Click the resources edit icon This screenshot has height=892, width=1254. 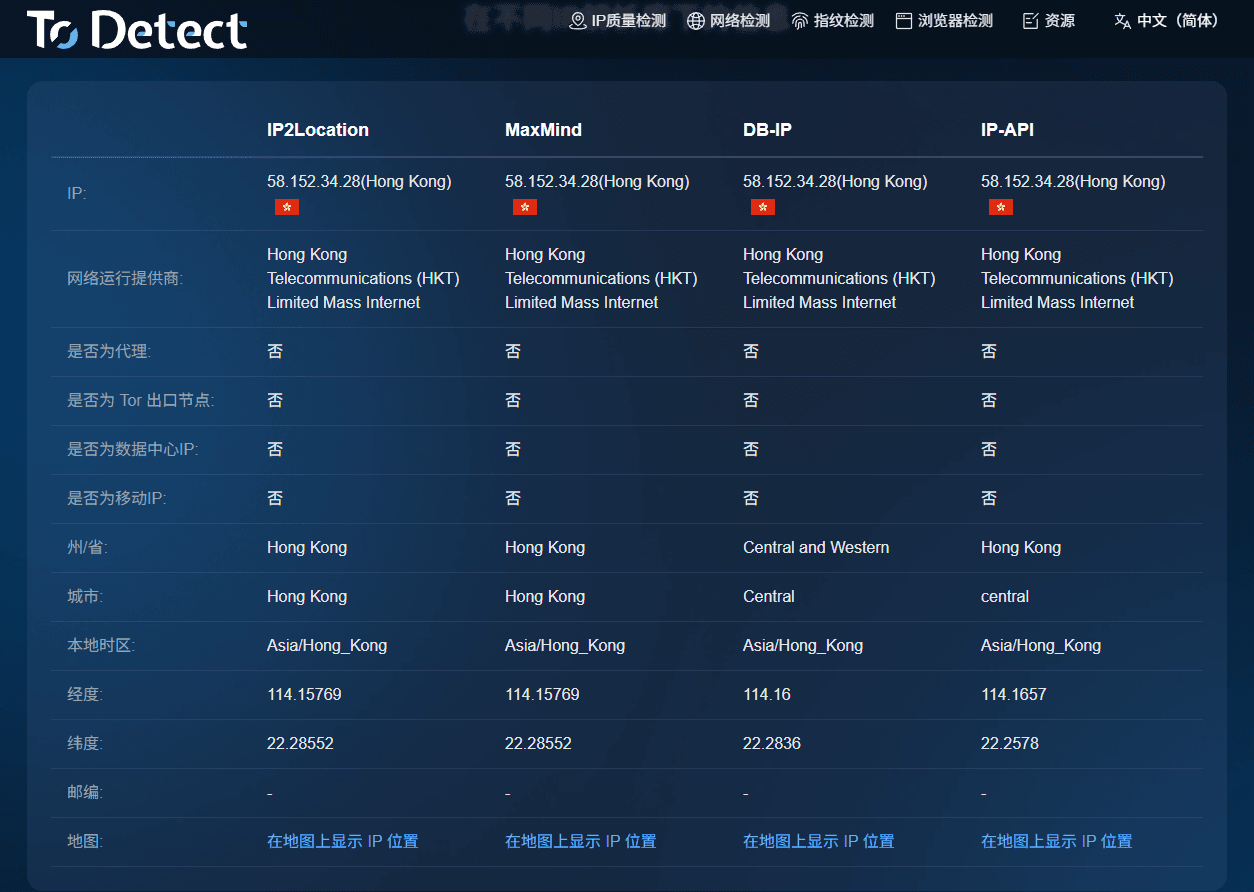point(1031,21)
